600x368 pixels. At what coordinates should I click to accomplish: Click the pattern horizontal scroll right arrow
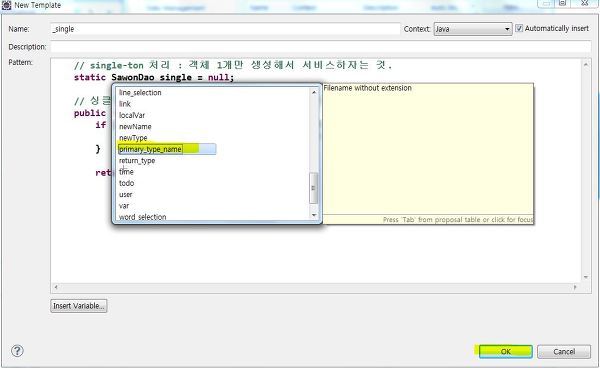(575, 287)
